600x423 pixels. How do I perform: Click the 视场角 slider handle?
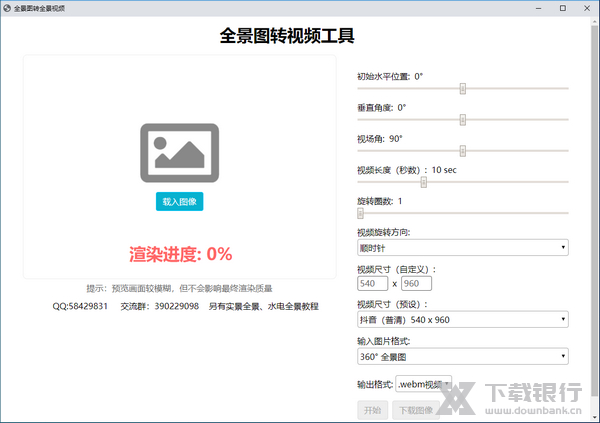463,150
